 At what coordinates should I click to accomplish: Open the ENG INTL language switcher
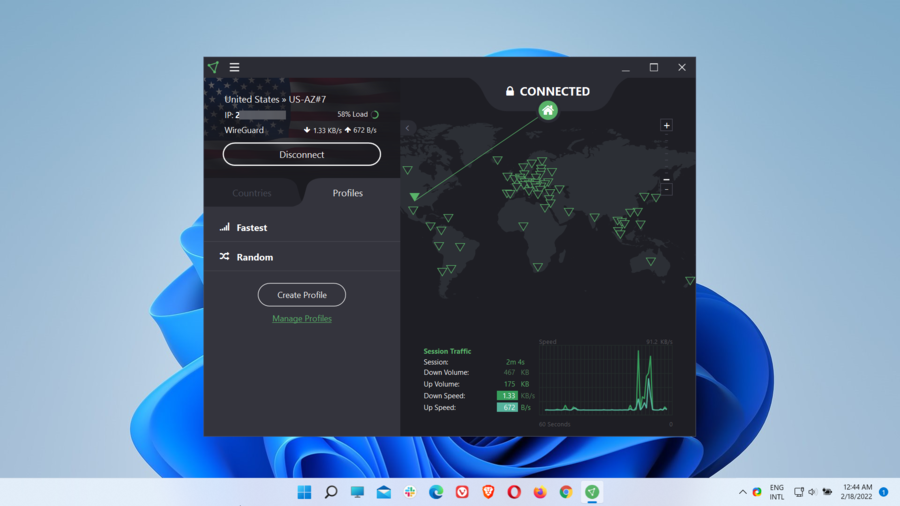click(x=777, y=492)
